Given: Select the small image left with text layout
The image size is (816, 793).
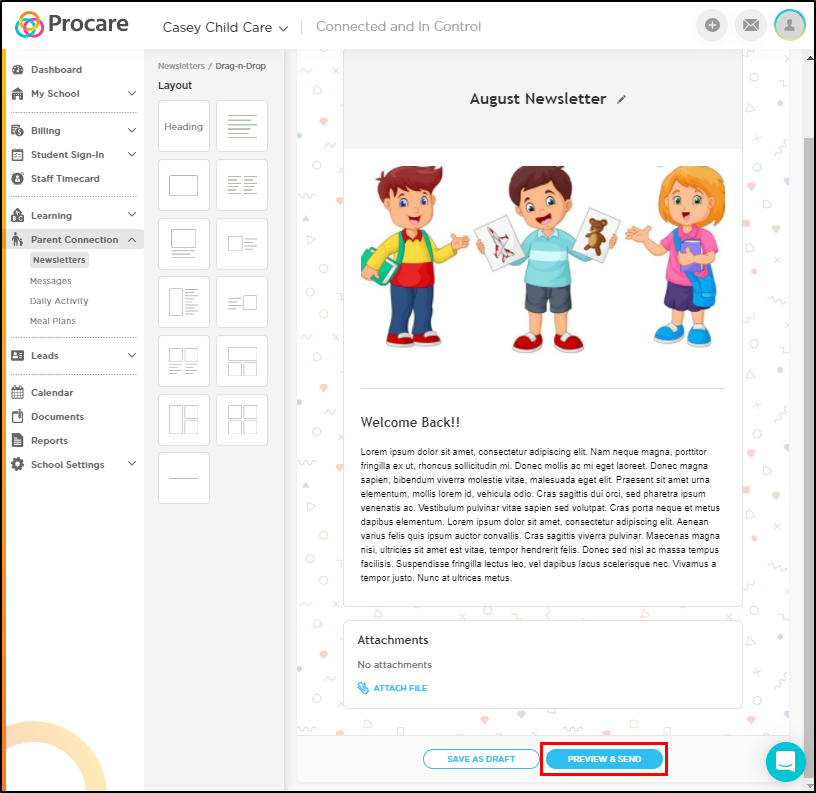Looking at the screenshot, I should (x=242, y=244).
